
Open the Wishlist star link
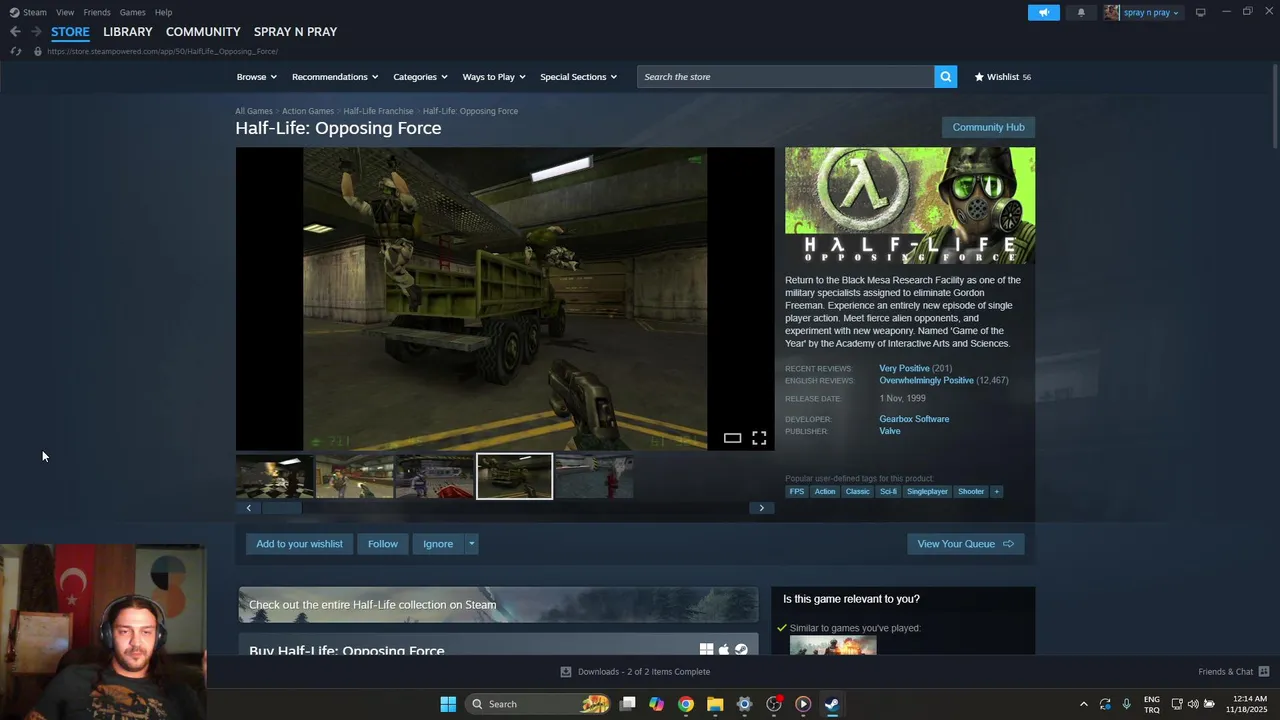(x=1003, y=77)
